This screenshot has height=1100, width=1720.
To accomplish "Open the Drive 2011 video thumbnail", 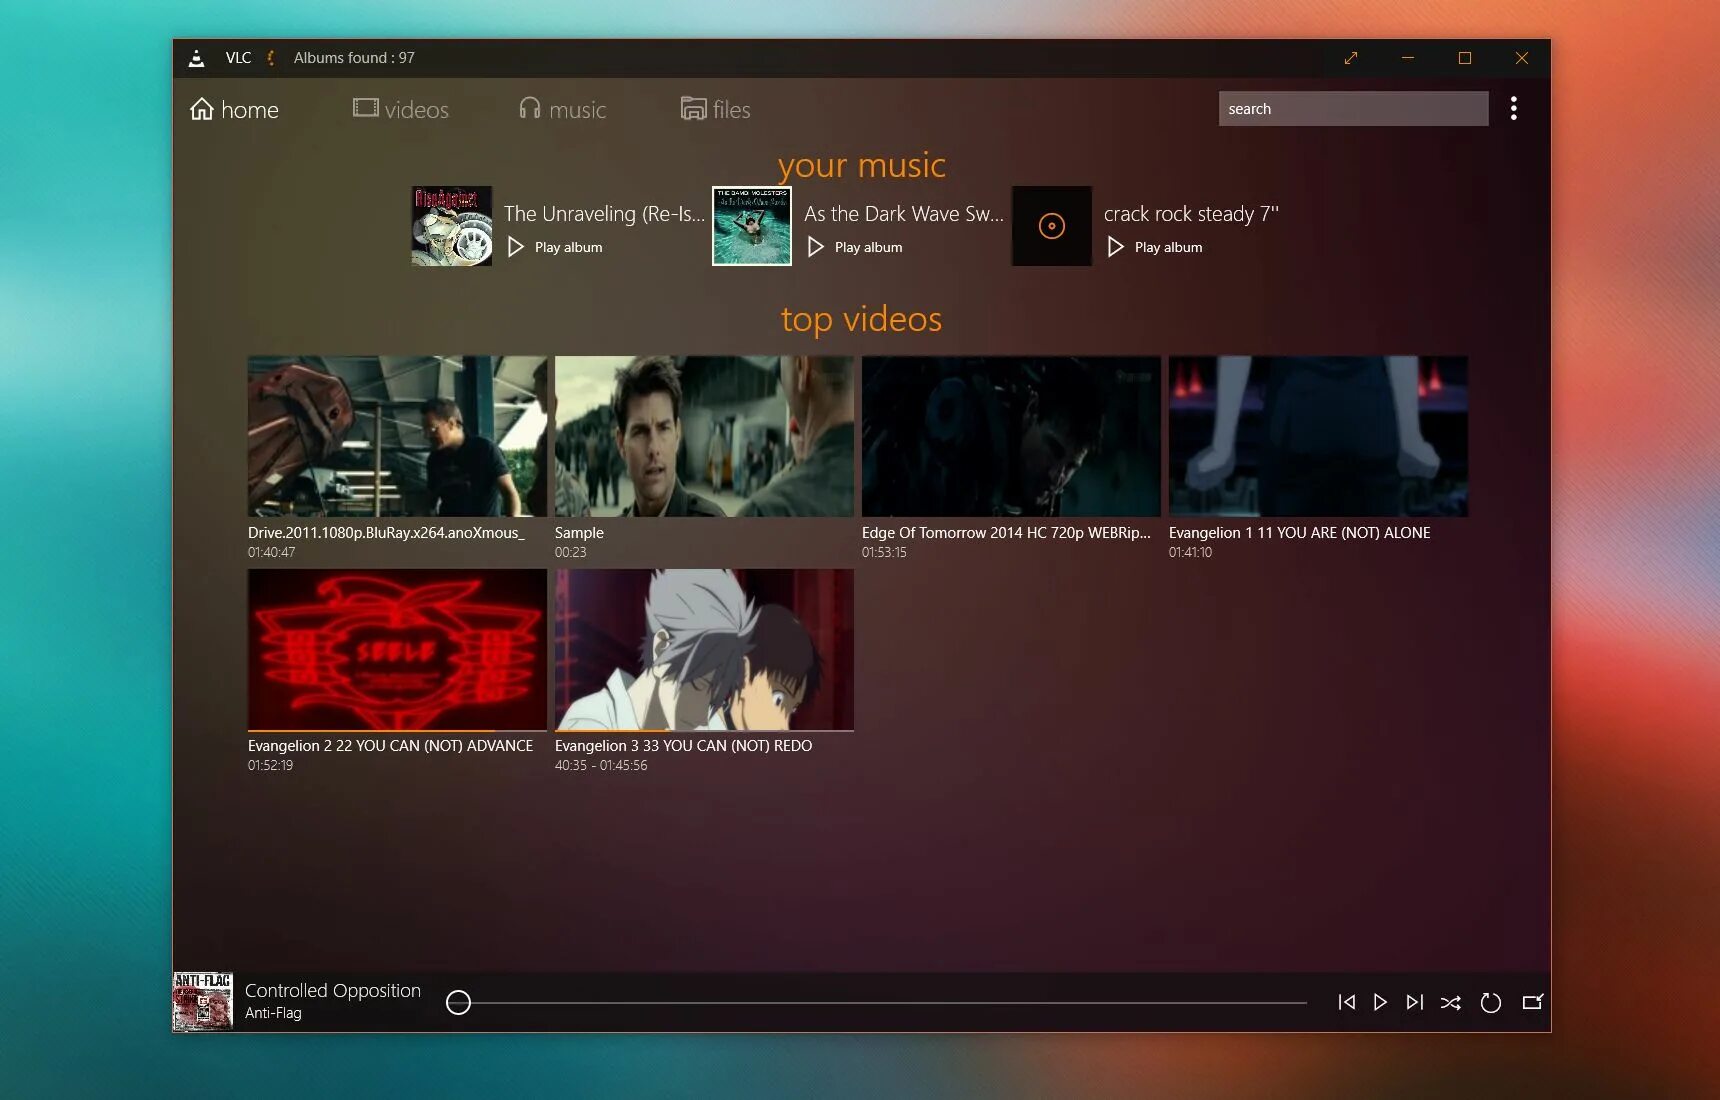I will 397,436.
